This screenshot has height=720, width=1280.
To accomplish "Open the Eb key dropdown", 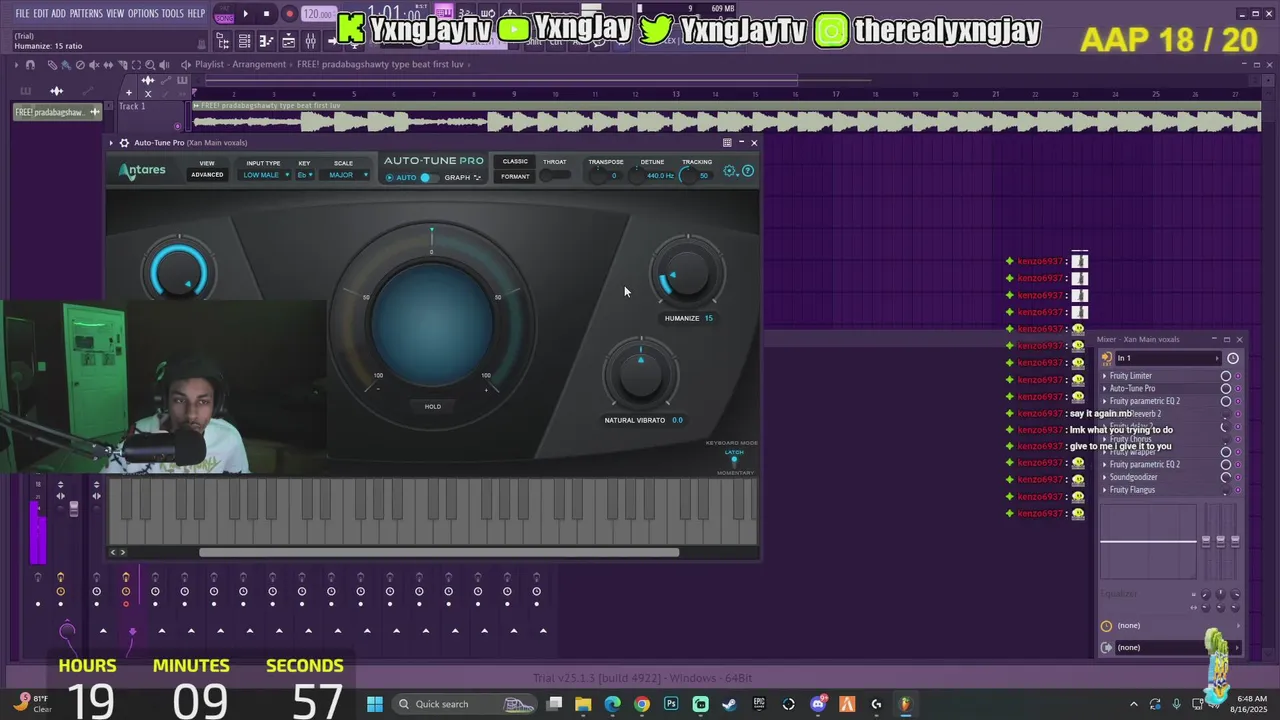I will coord(305,175).
